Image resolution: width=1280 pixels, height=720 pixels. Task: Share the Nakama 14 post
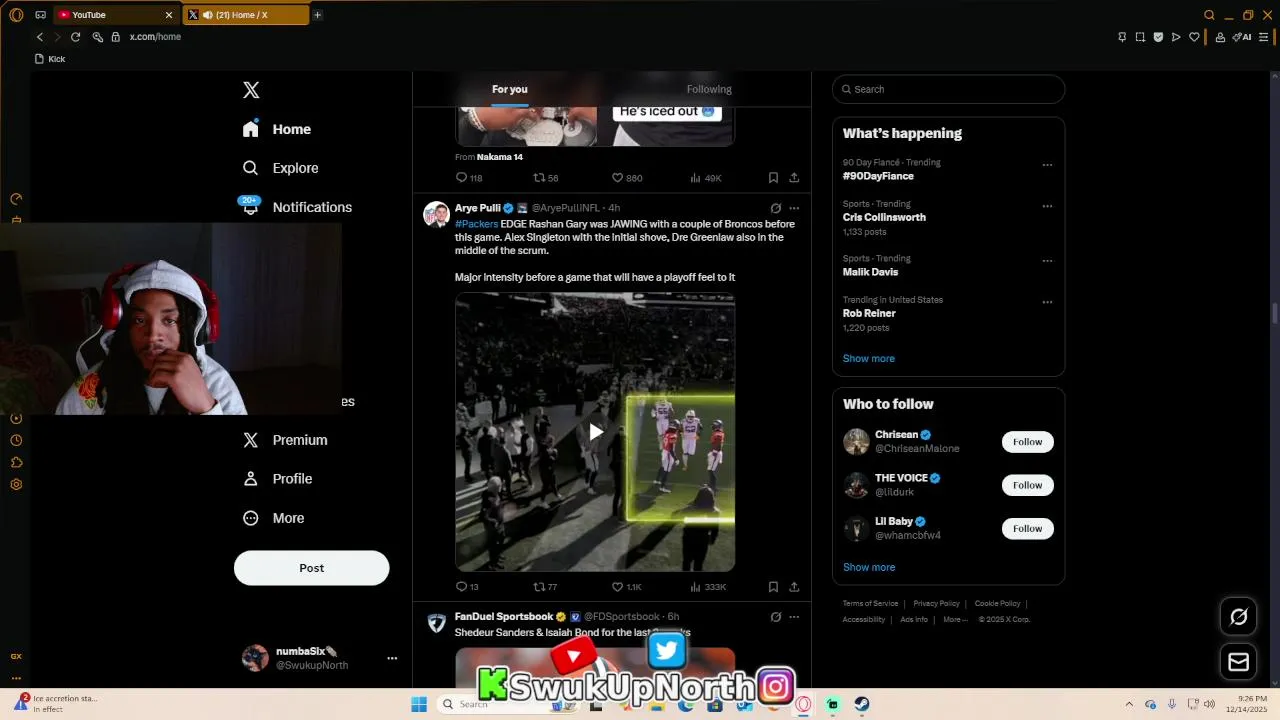coord(794,178)
